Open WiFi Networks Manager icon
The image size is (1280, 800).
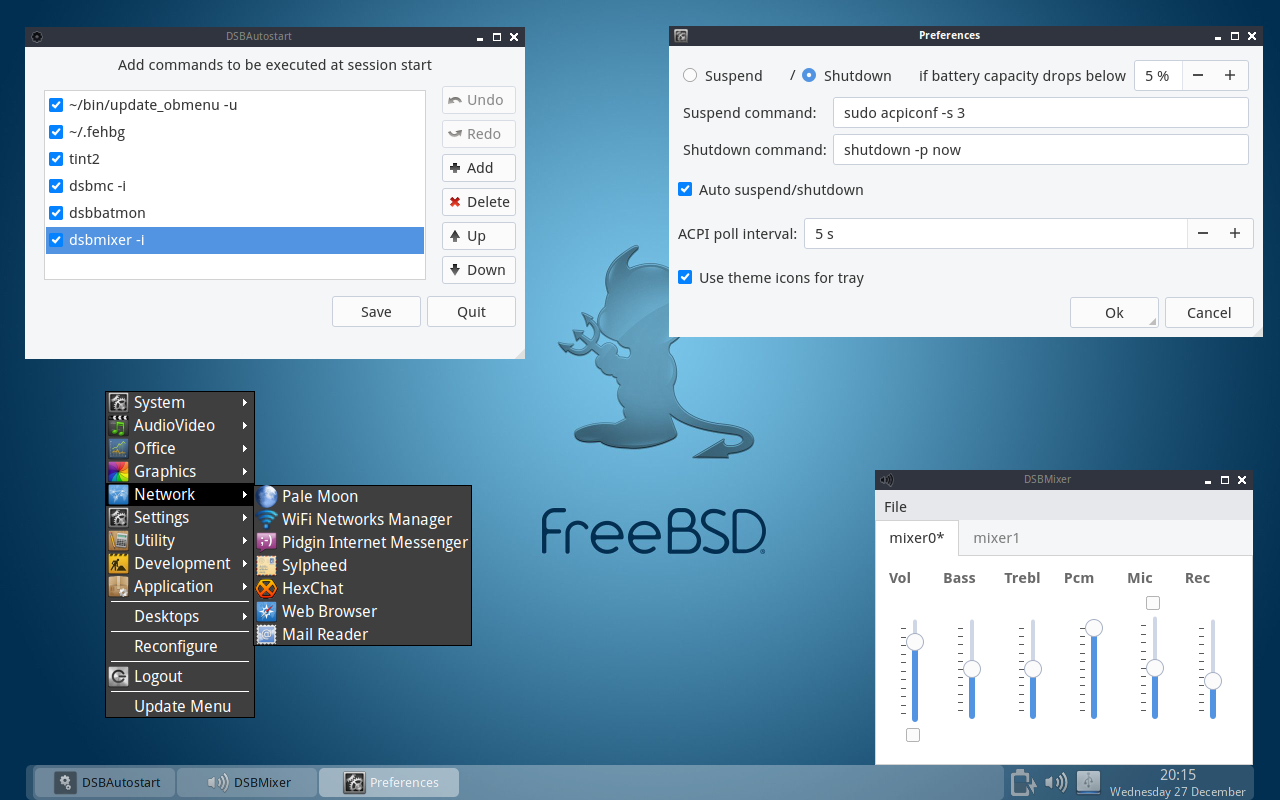[x=267, y=520]
